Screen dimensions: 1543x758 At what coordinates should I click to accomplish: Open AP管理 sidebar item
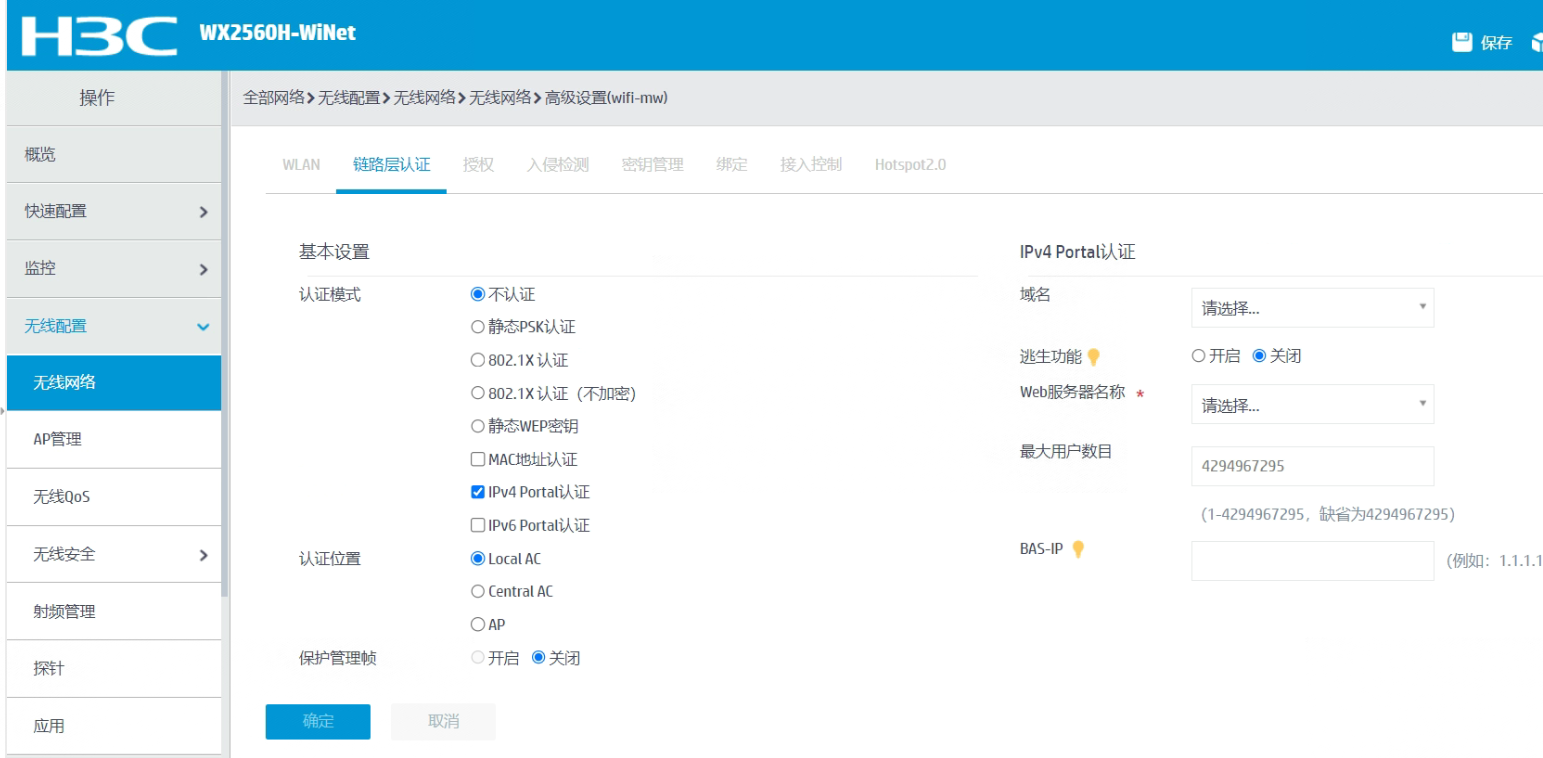coord(113,439)
